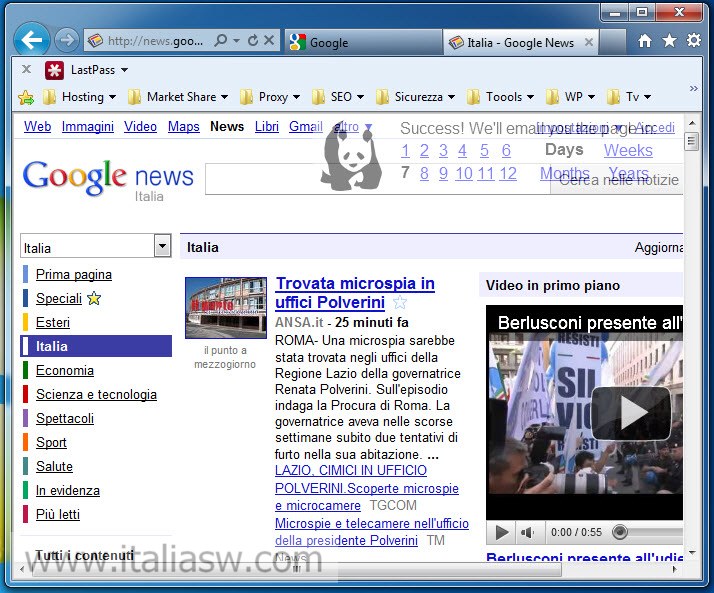The height and width of the screenshot is (593, 714).
Task: Open the Market Share favorites folder
Action: tap(178, 97)
